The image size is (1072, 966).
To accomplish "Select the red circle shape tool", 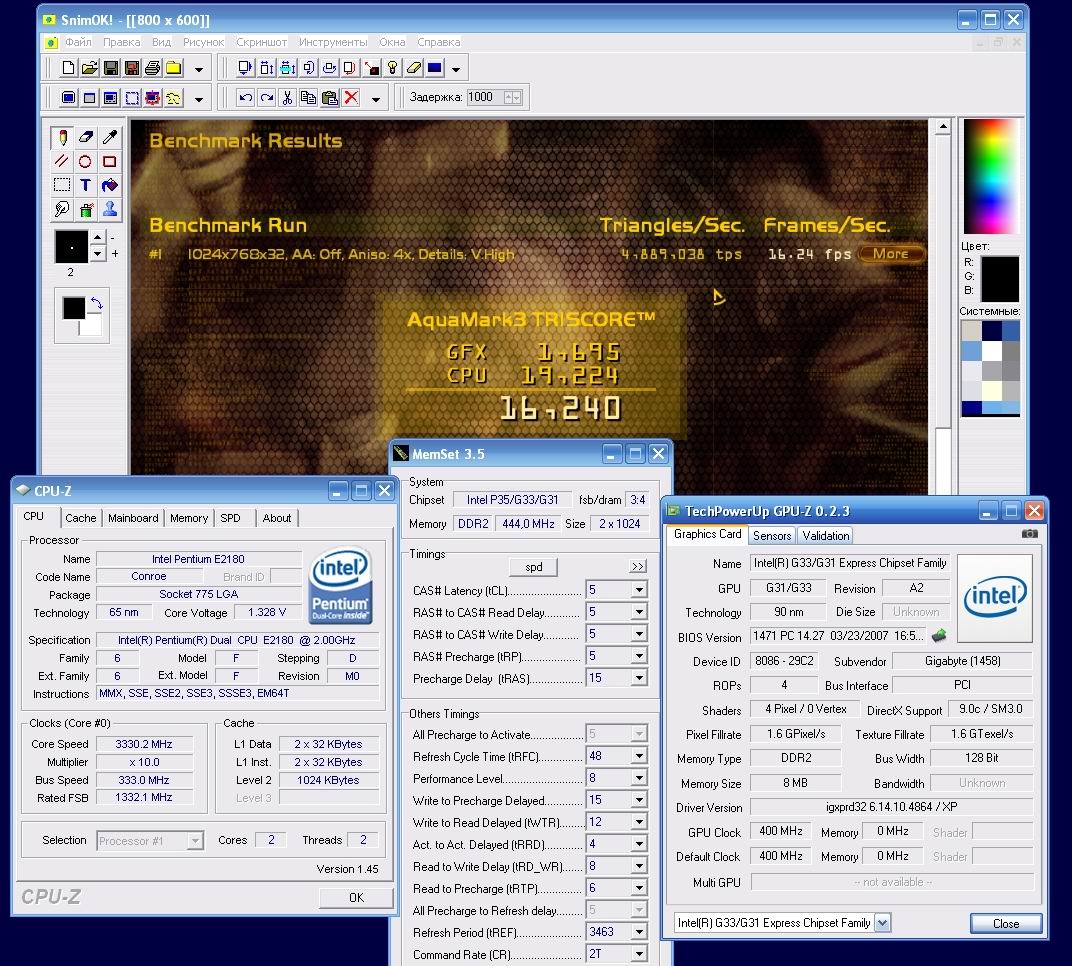I will 85,161.
